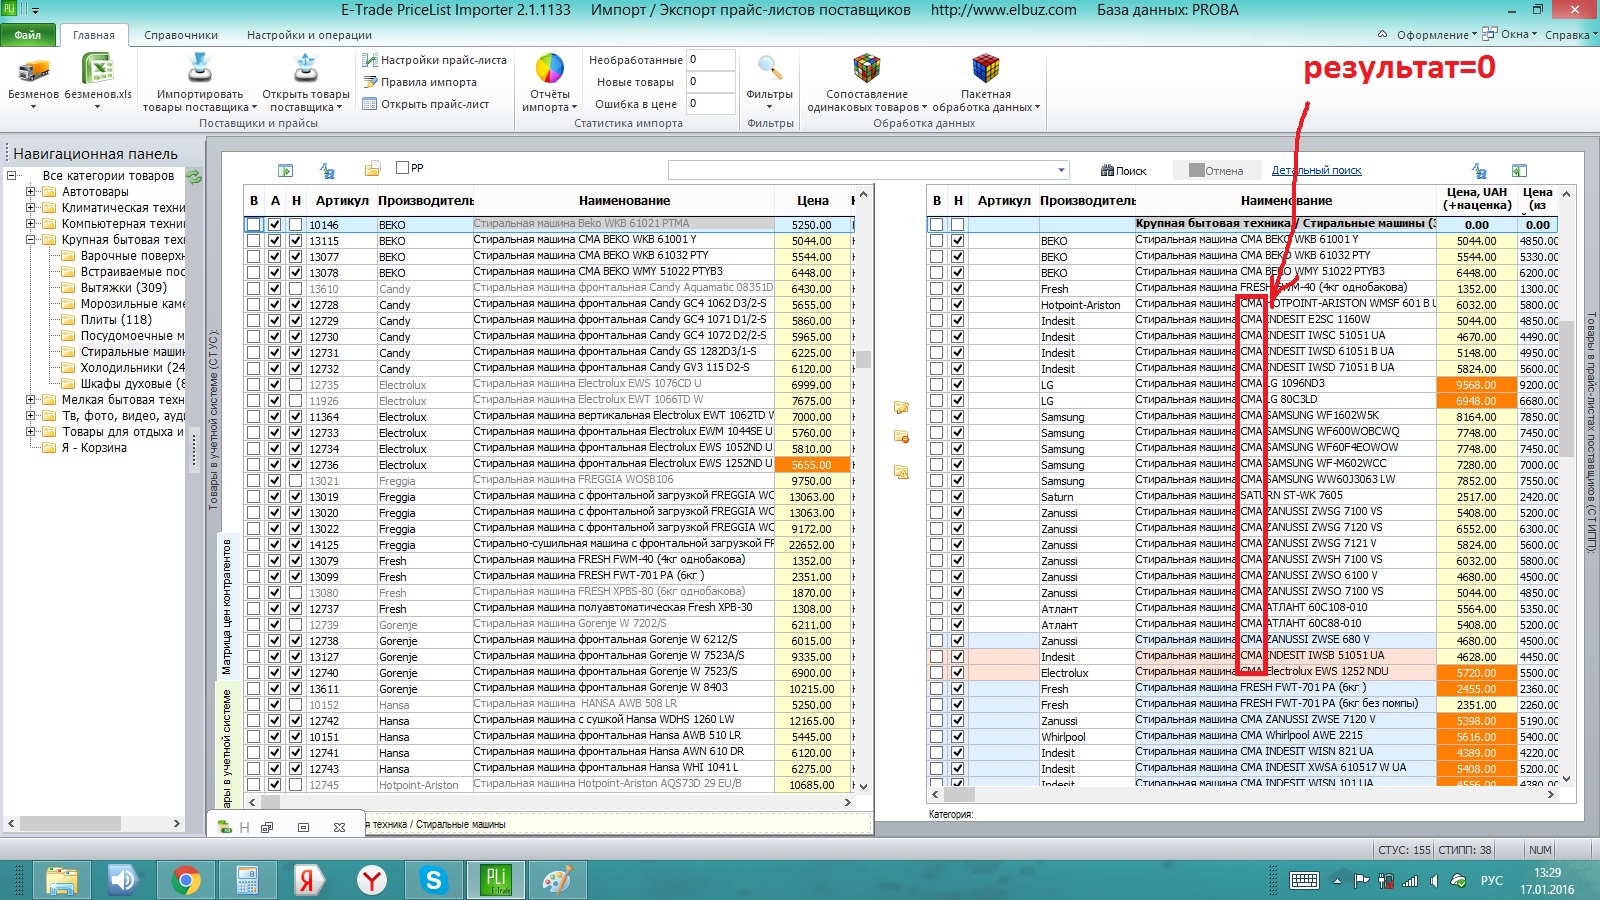Click the folder icon beside PP checkbox
The width and height of the screenshot is (1600, 900).
(372, 169)
